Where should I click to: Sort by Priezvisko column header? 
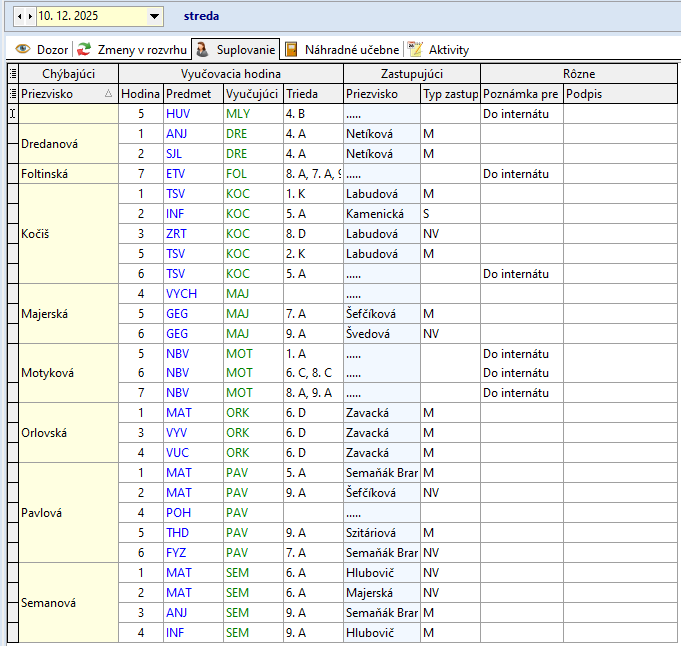(x=60, y=93)
